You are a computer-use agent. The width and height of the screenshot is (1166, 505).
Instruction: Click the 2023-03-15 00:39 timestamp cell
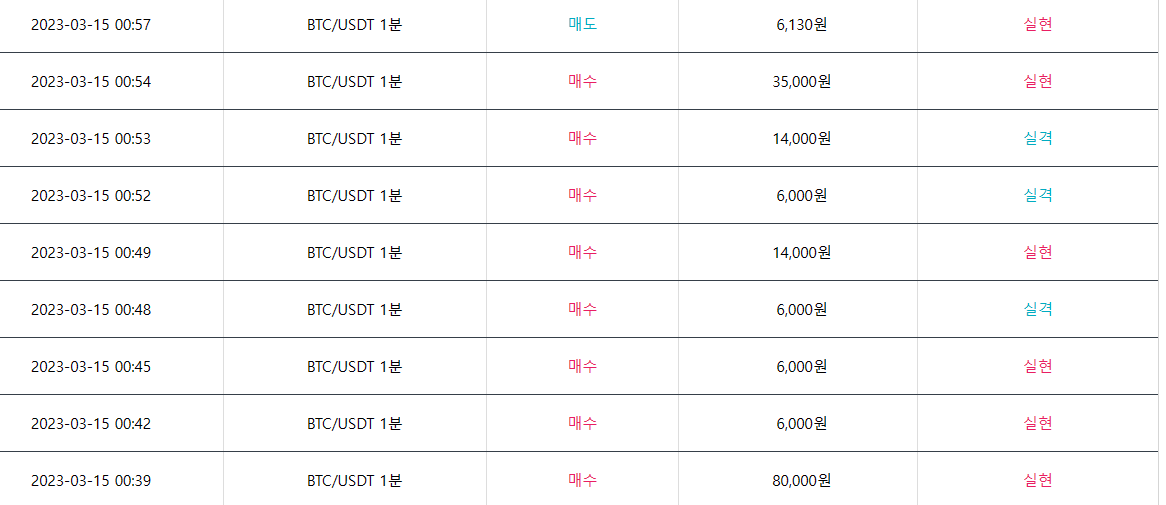pyautogui.click(x=91, y=481)
